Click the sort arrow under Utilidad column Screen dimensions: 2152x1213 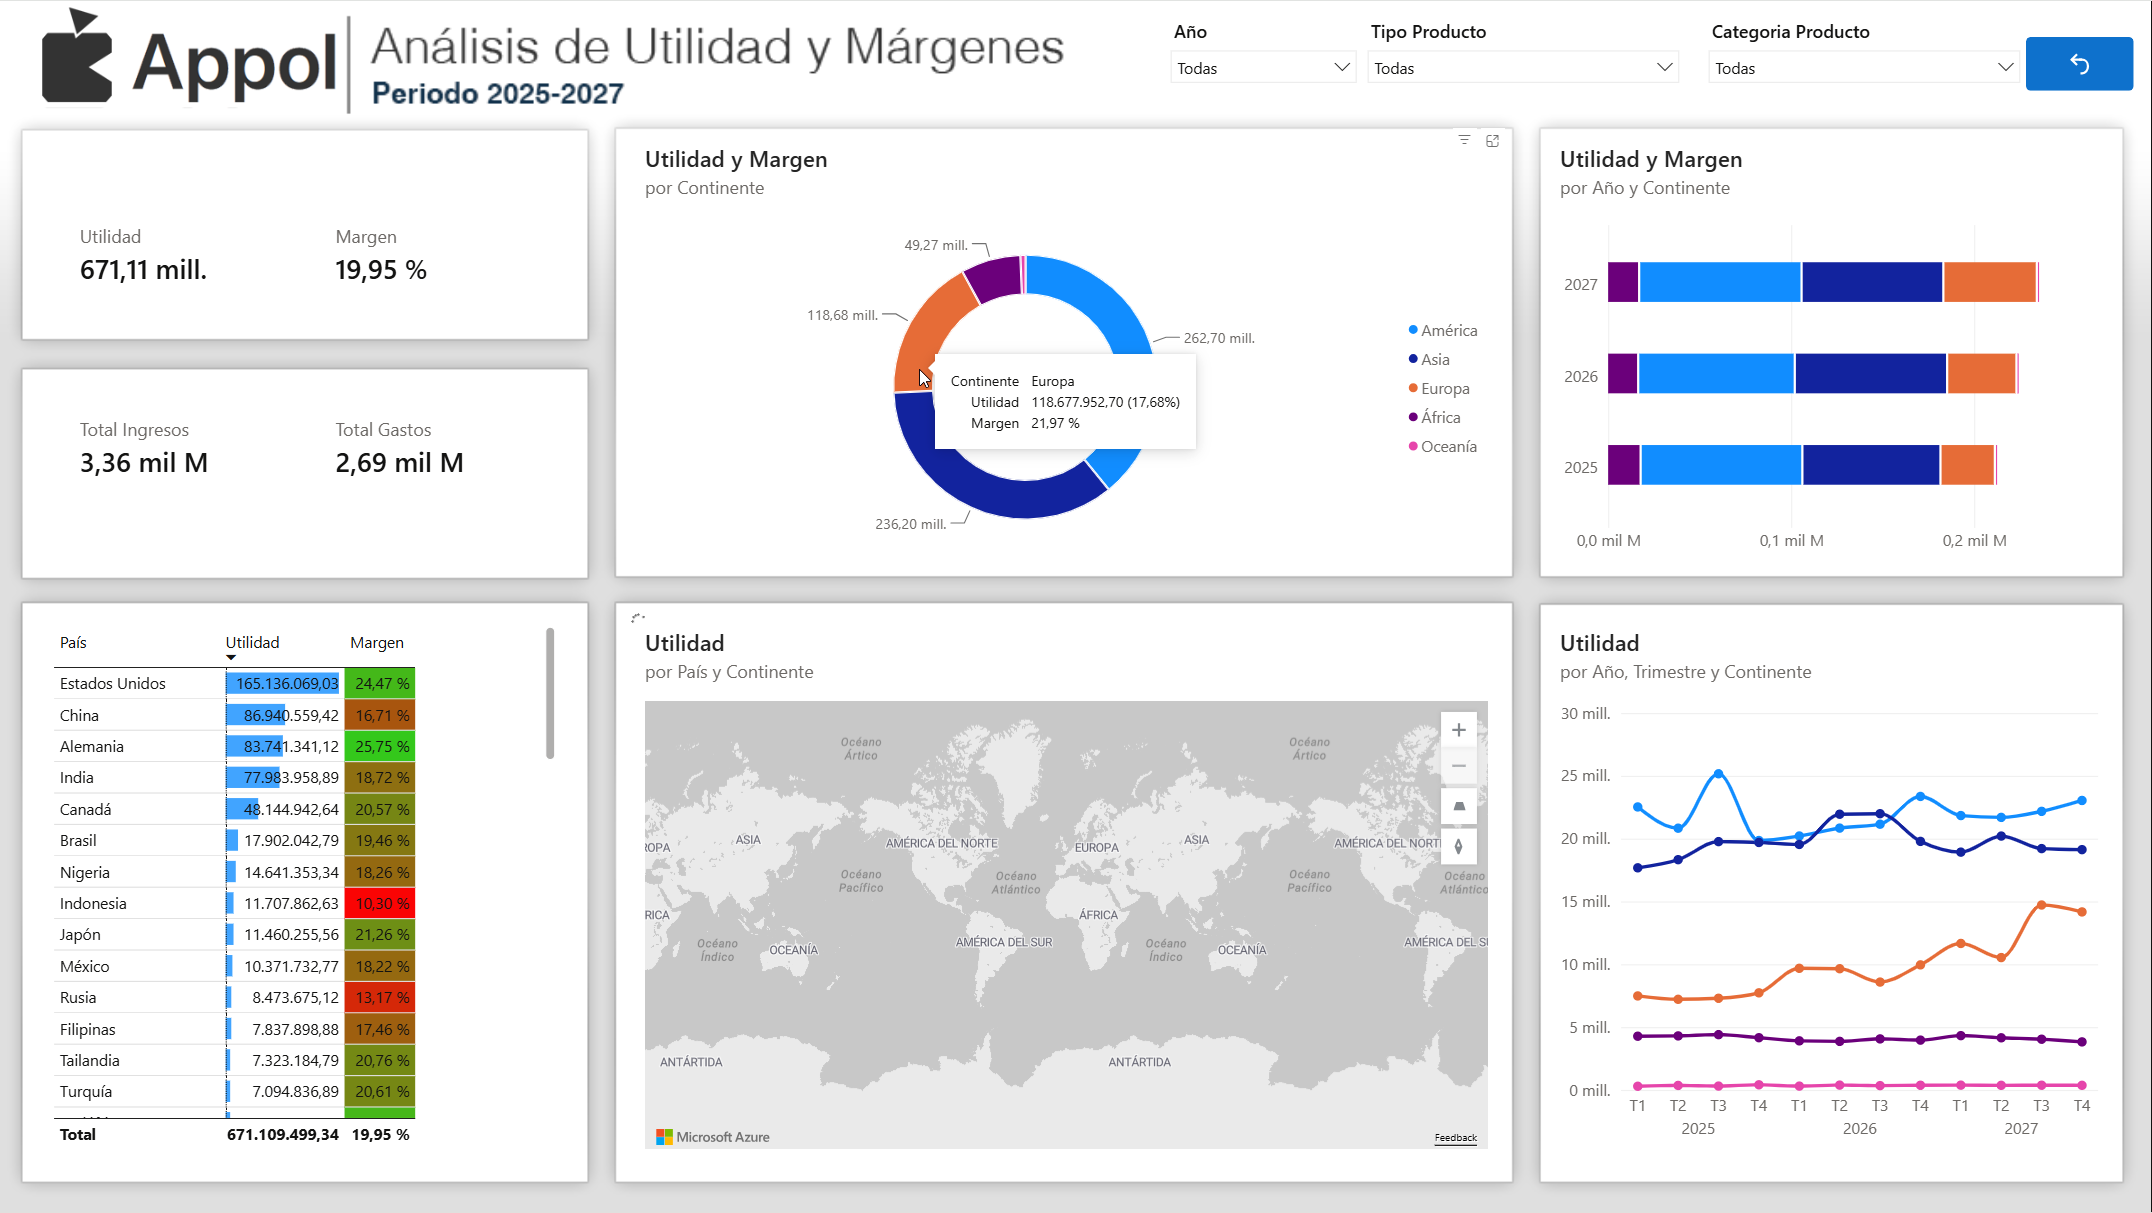pyautogui.click(x=231, y=658)
